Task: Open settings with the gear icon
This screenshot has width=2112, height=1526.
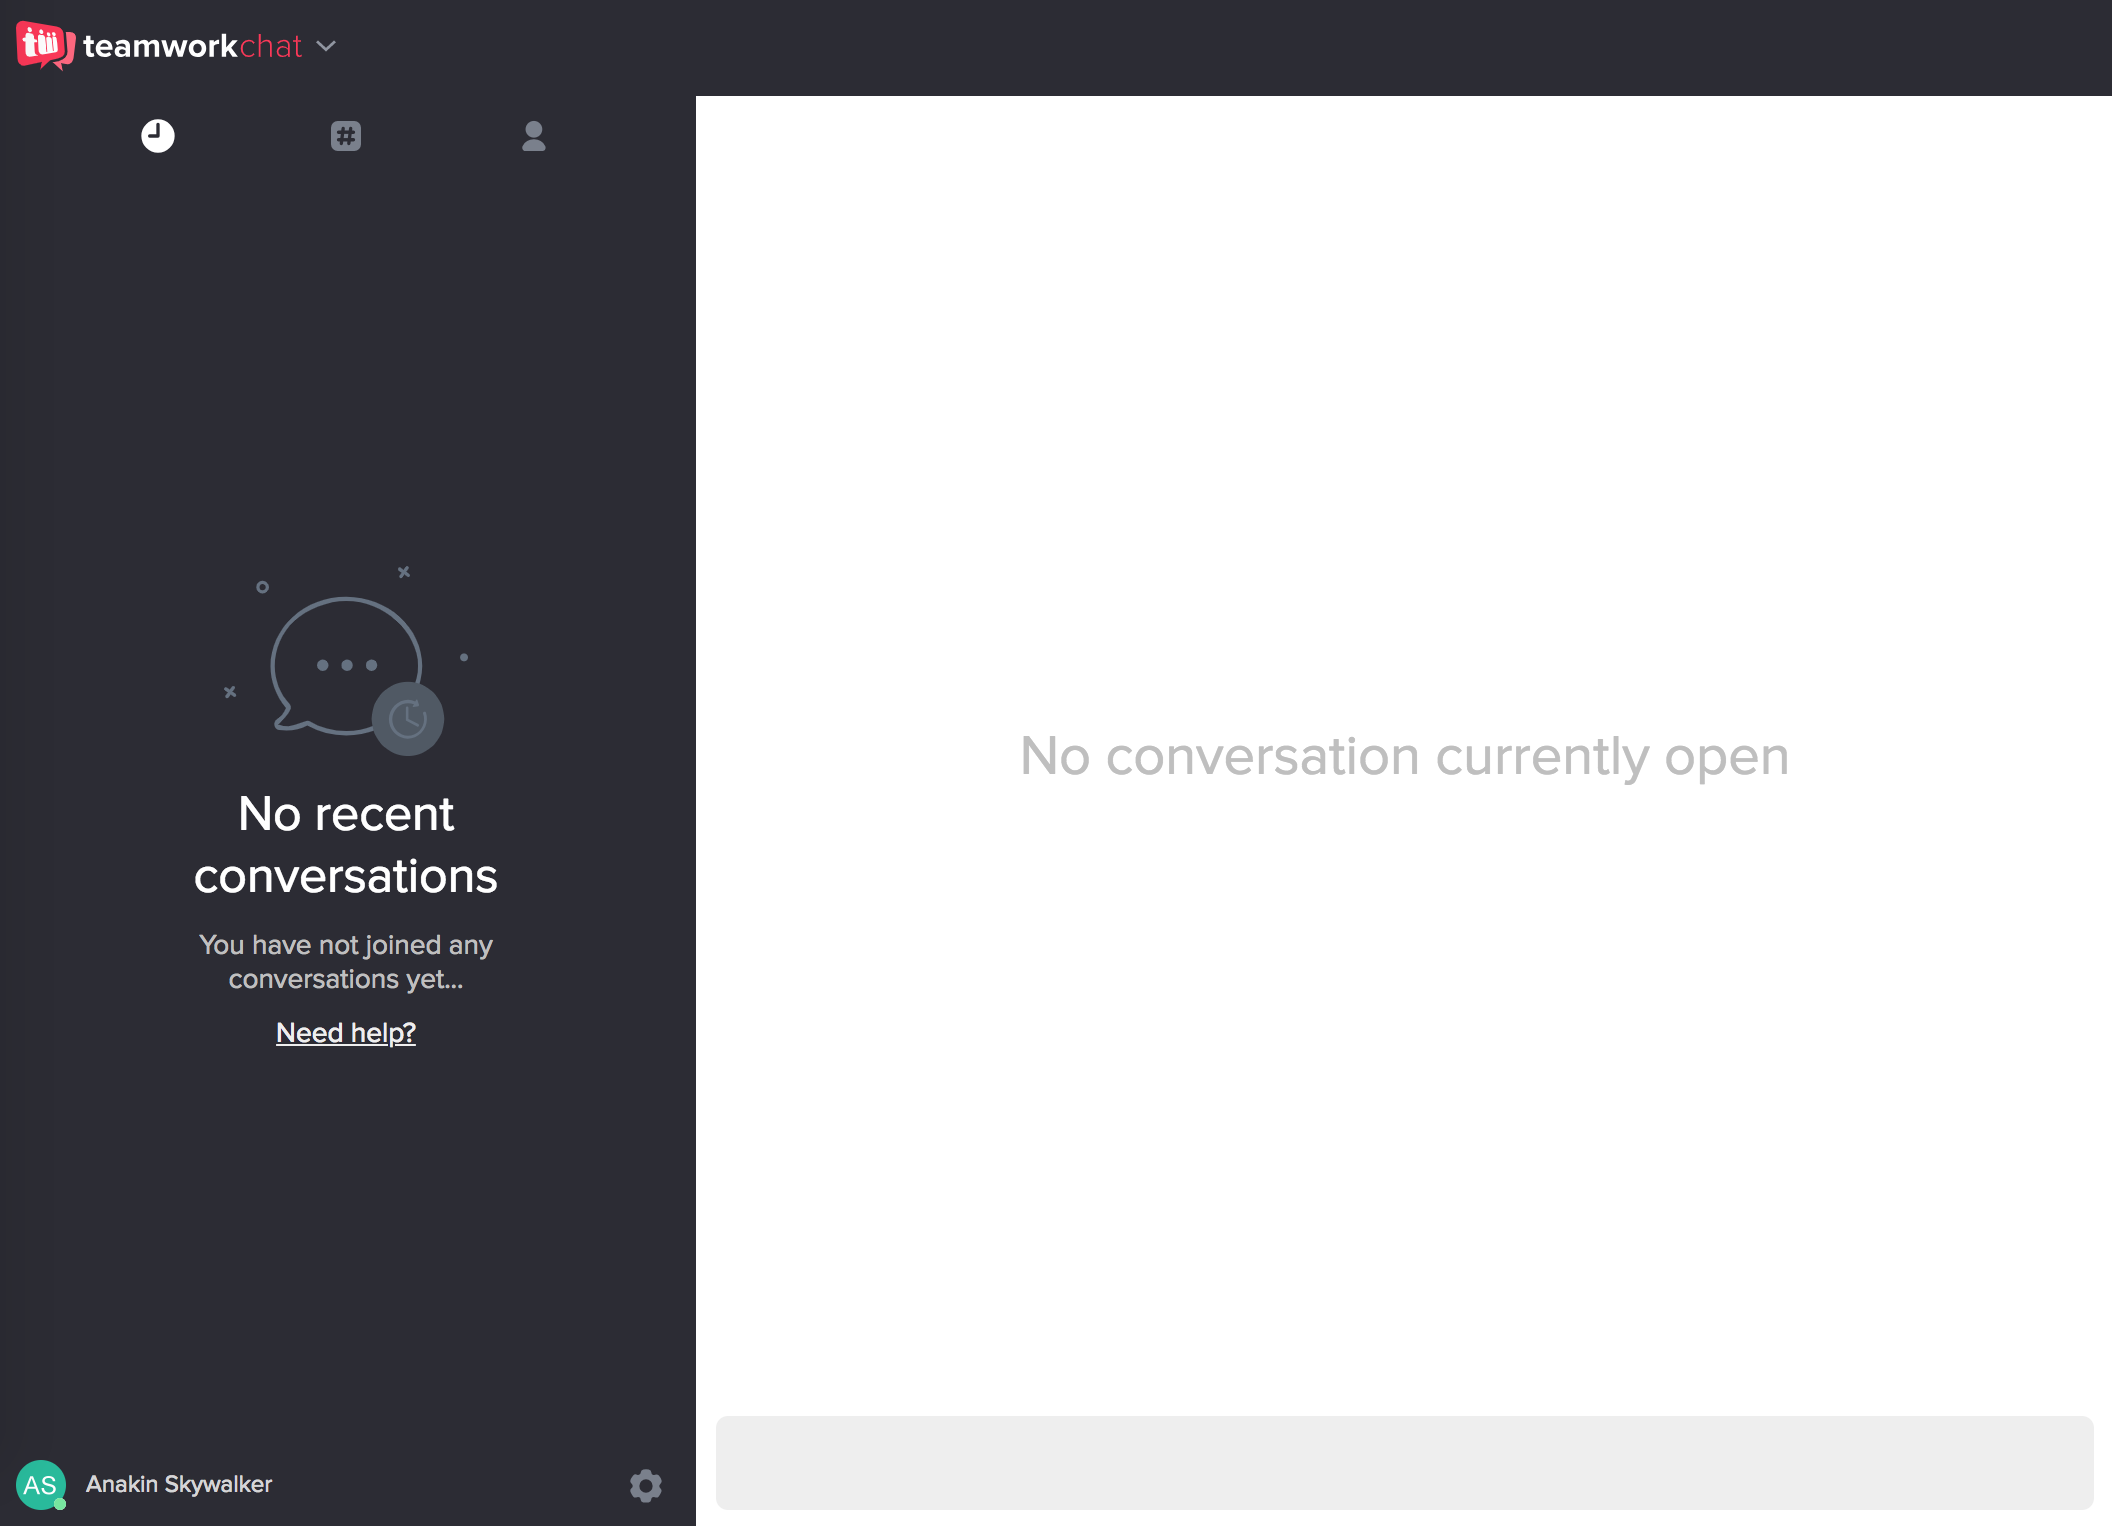Action: point(646,1485)
